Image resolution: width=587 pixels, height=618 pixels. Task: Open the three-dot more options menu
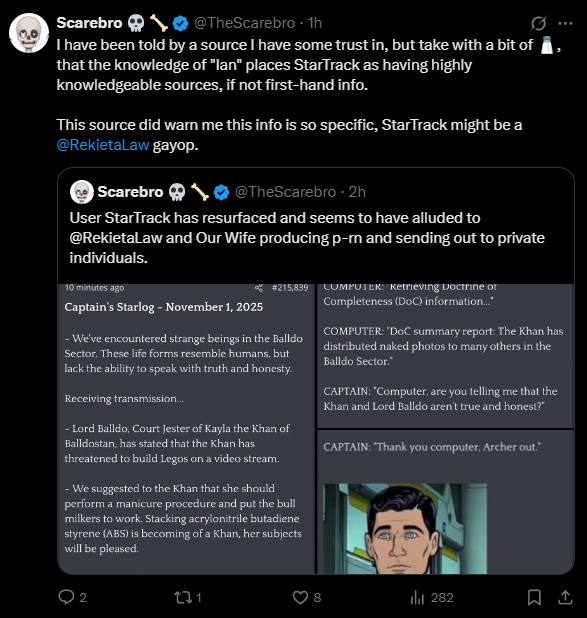click(x=565, y=24)
